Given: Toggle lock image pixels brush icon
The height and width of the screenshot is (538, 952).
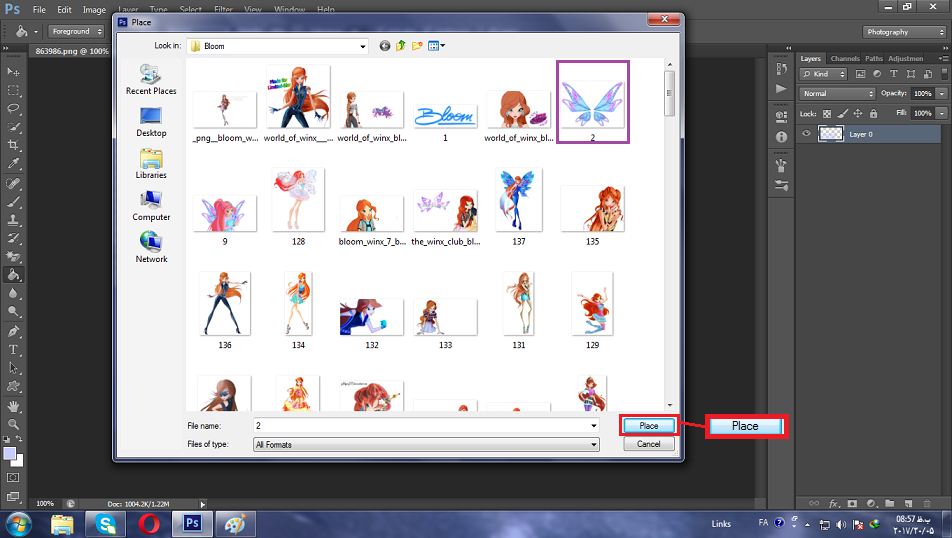Looking at the screenshot, I should (843, 114).
